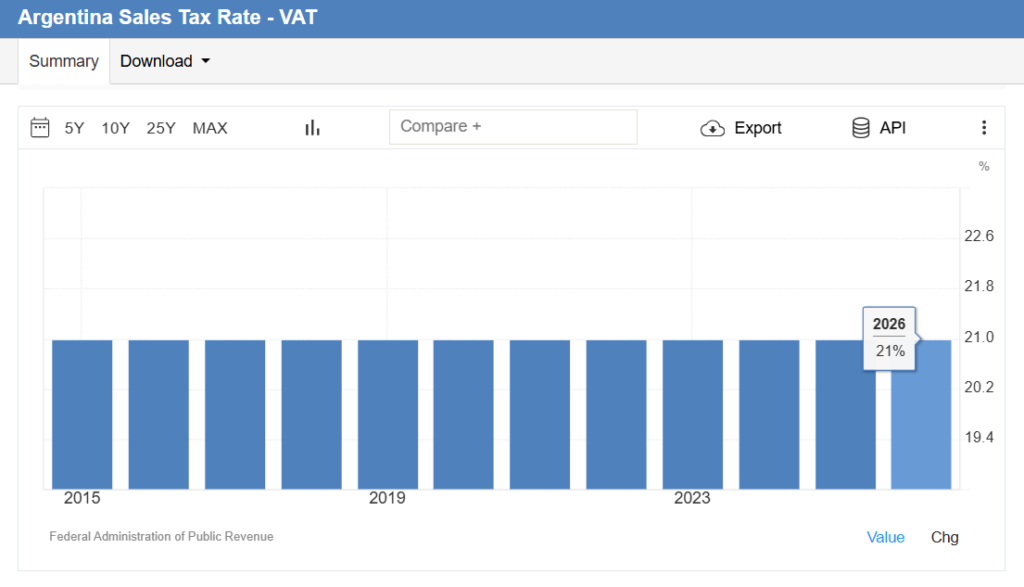Show the MAX time range

(x=210, y=128)
